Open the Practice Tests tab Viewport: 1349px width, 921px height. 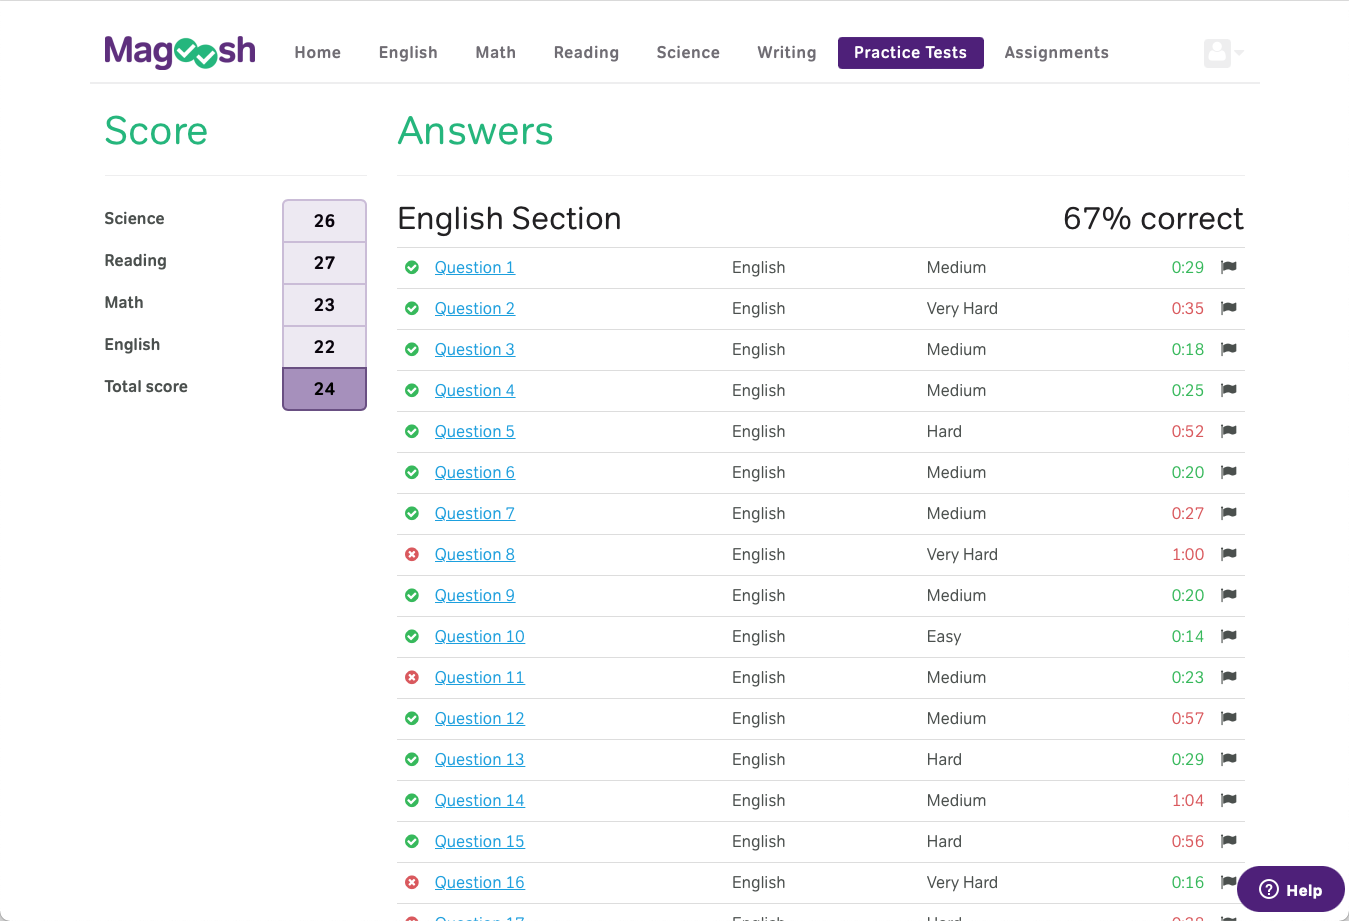[x=910, y=53]
